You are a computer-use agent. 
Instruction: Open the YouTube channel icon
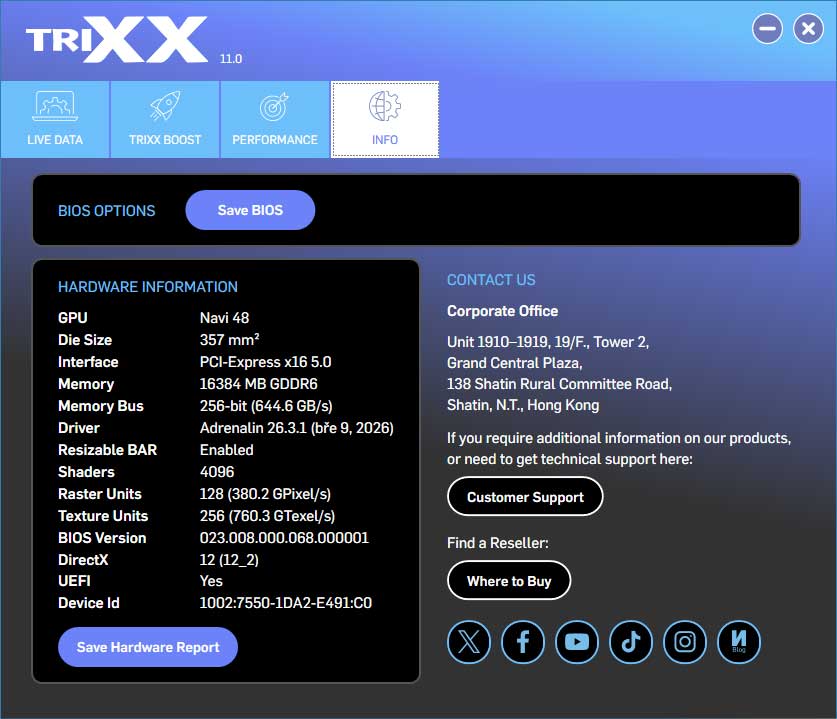[577, 642]
